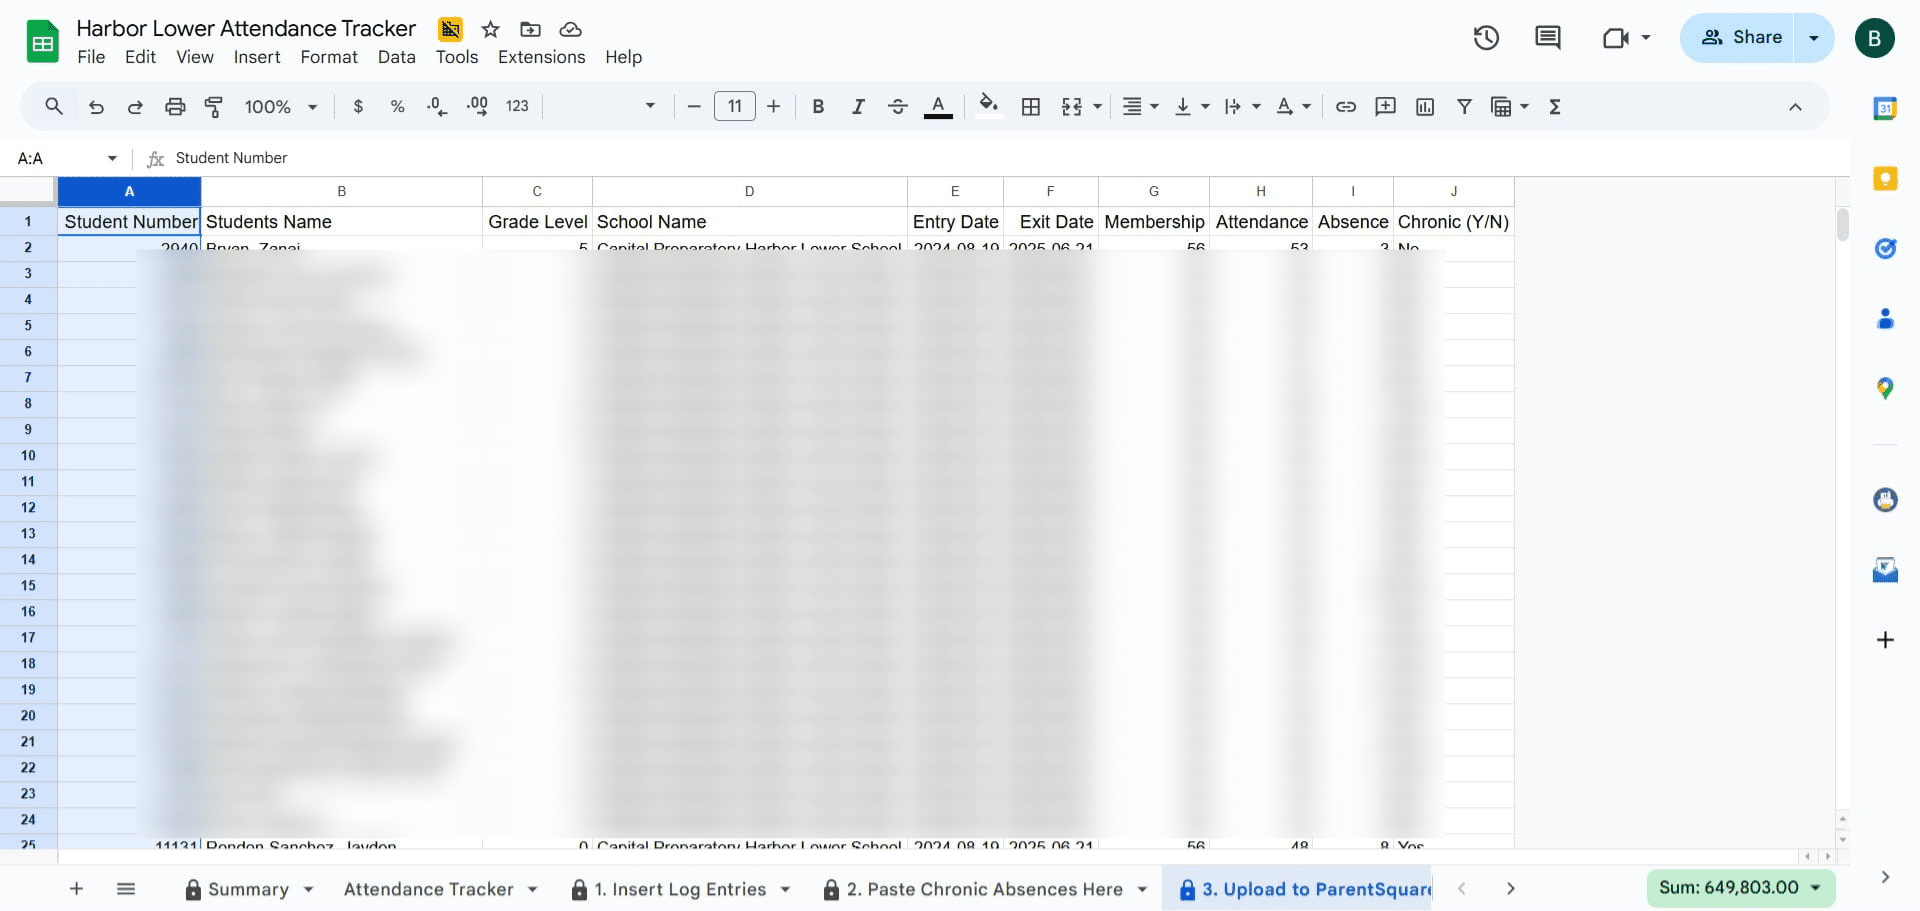
Task: Edit the font size field
Action: click(x=735, y=106)
